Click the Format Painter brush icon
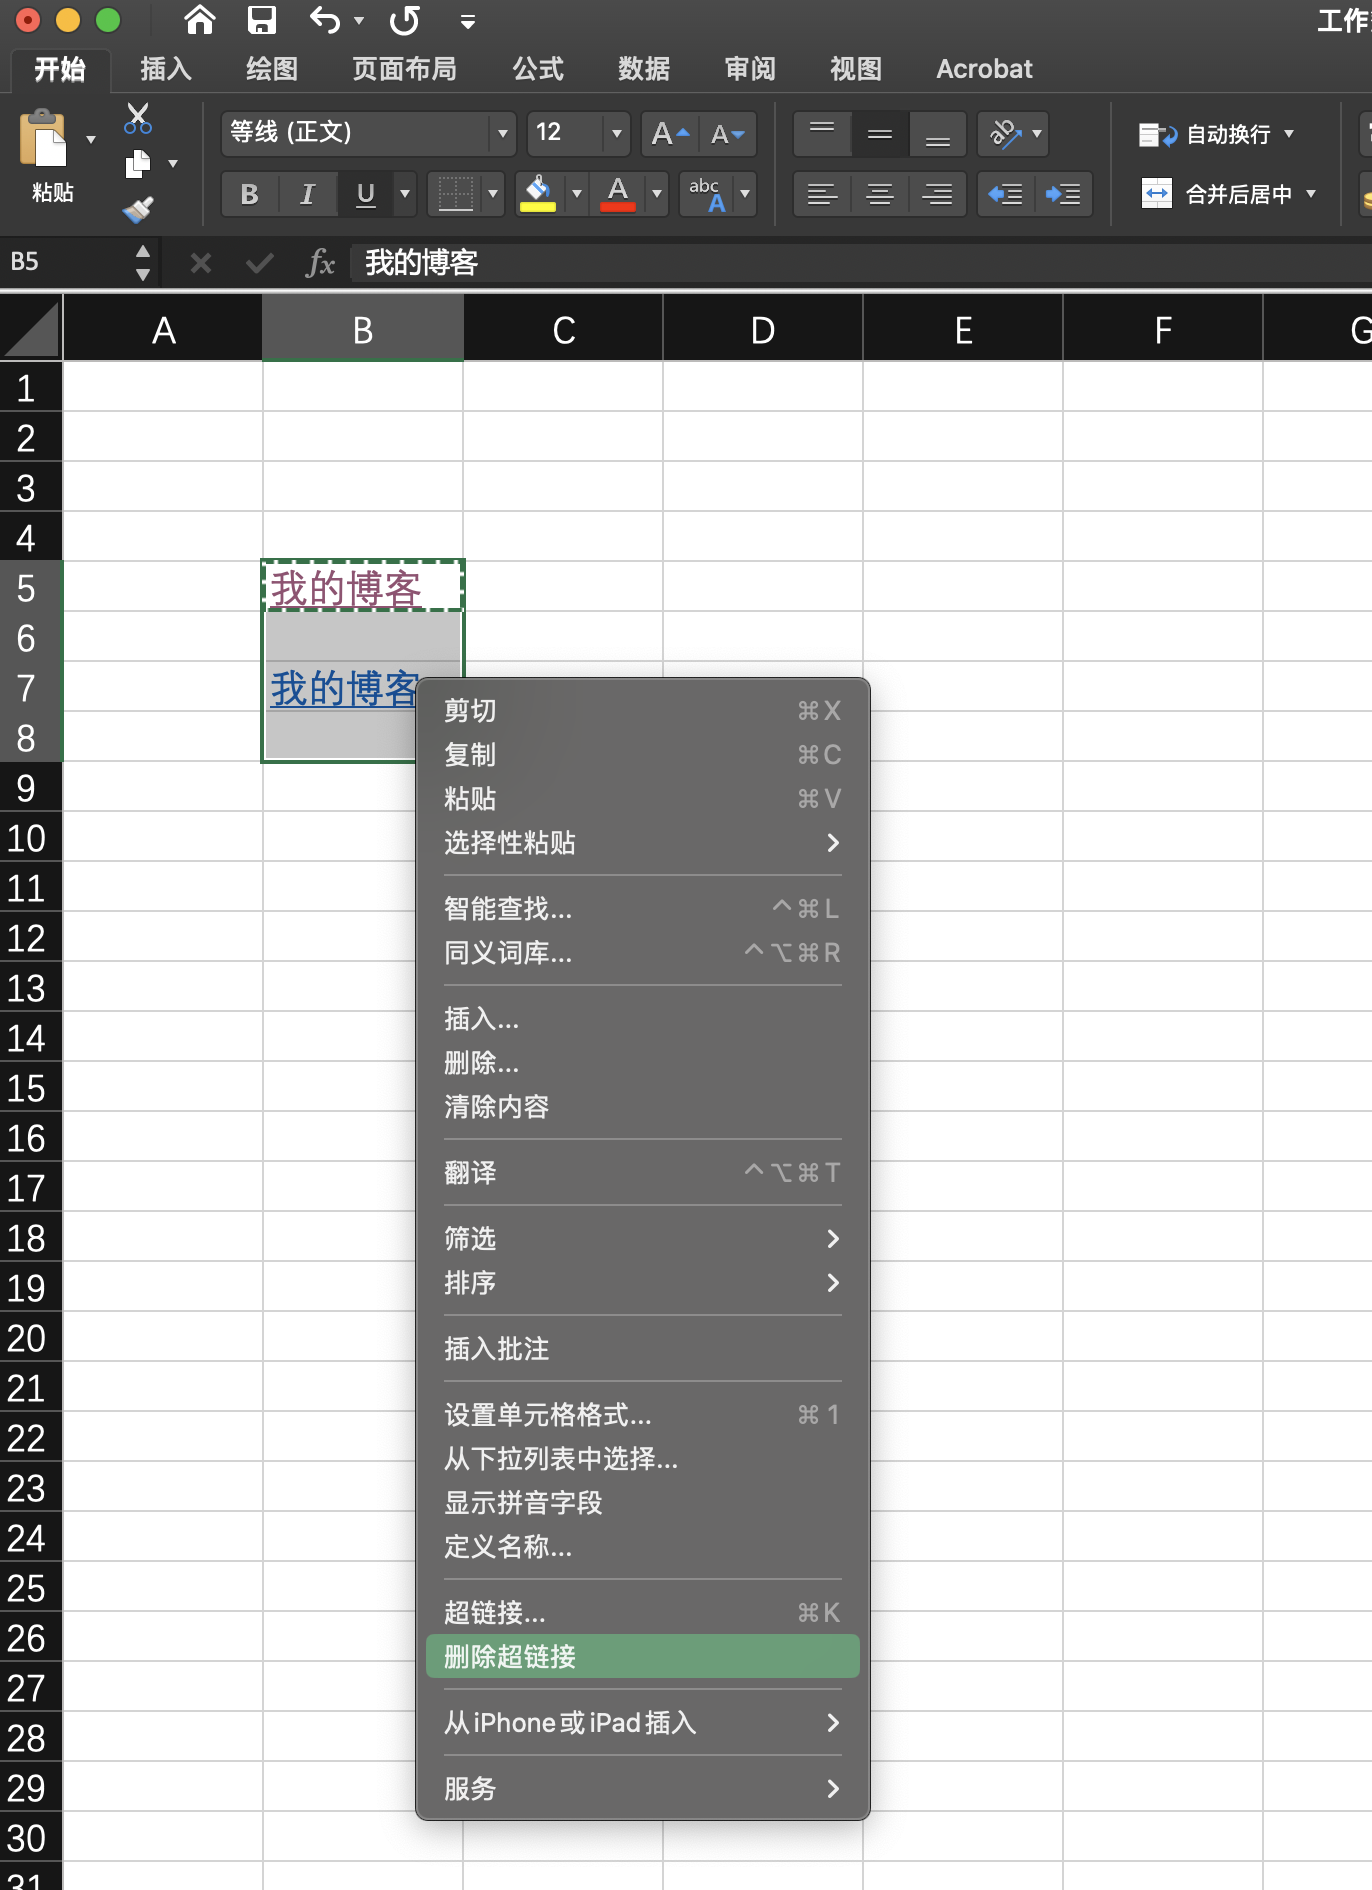Screen dimensions: 1372x1890 (x=138, y=209)
